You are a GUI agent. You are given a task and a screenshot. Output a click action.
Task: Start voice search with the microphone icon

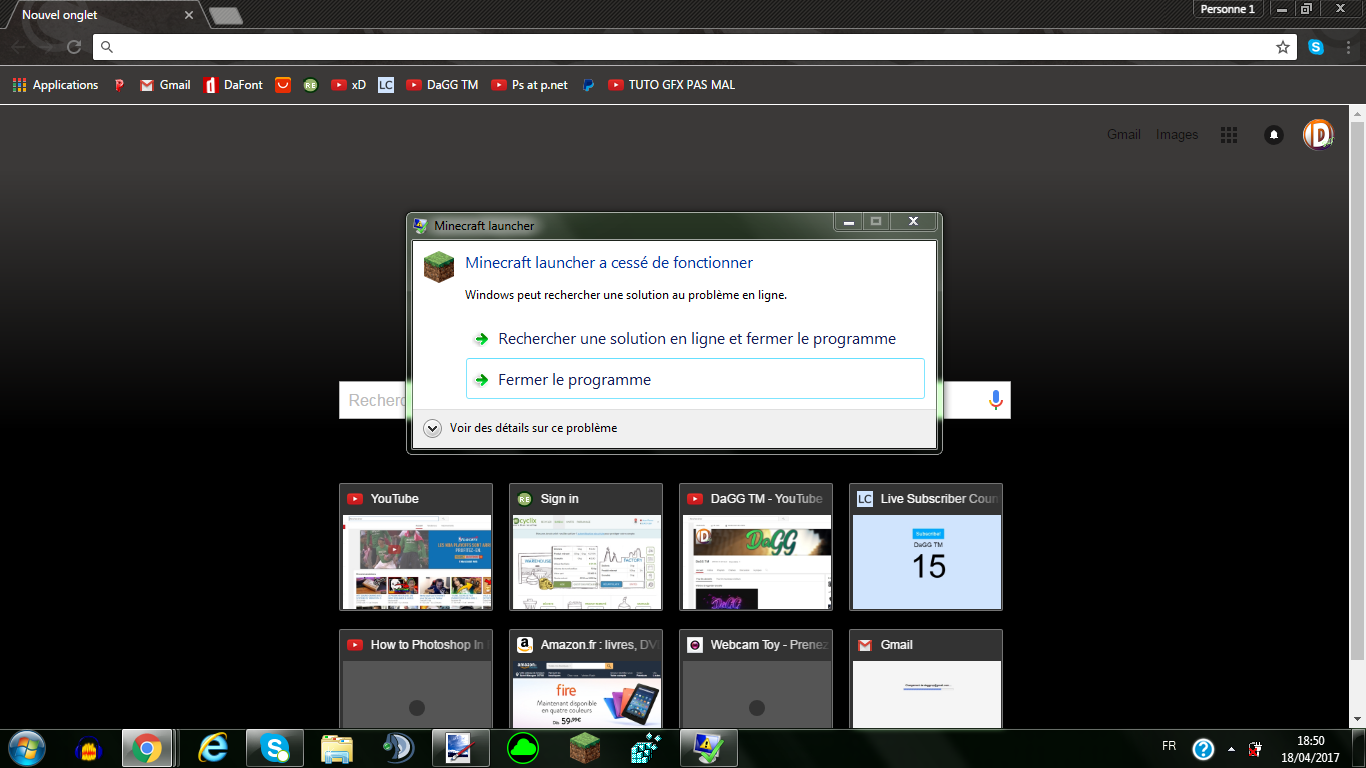click(x=995, y=400)
